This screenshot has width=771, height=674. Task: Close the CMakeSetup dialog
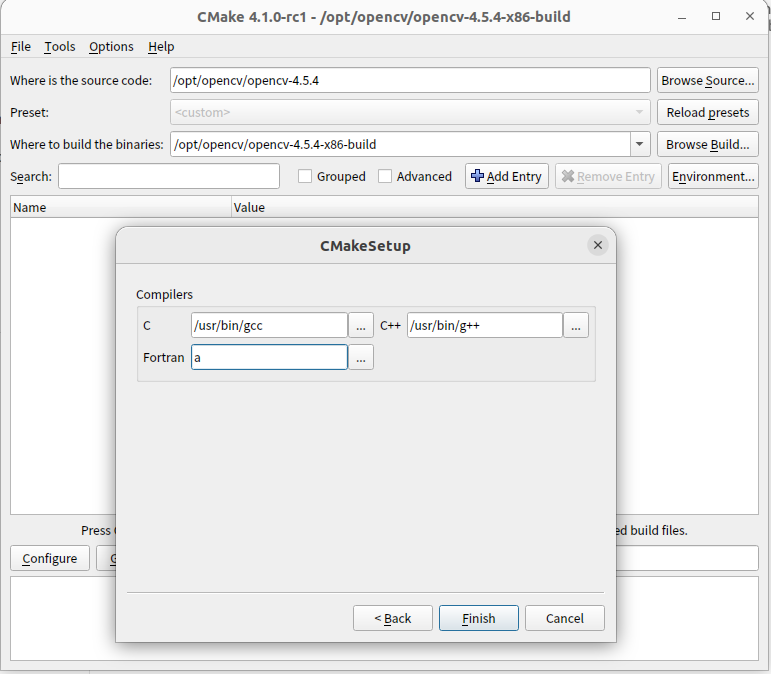tap(597, 245)
